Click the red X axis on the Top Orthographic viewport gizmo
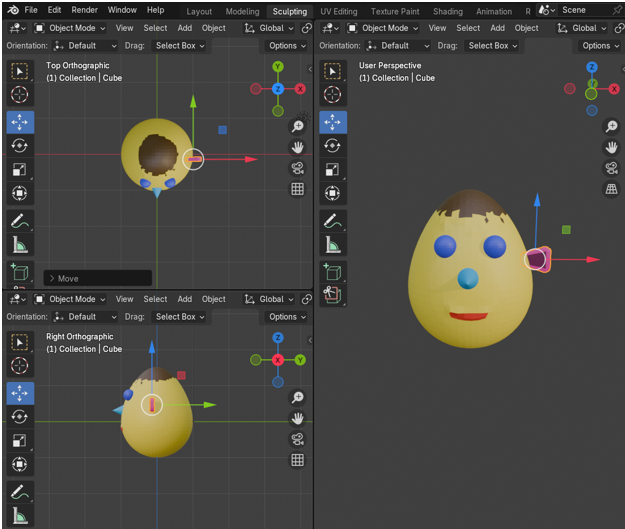625x529 pixels. (x=301, y=89)
